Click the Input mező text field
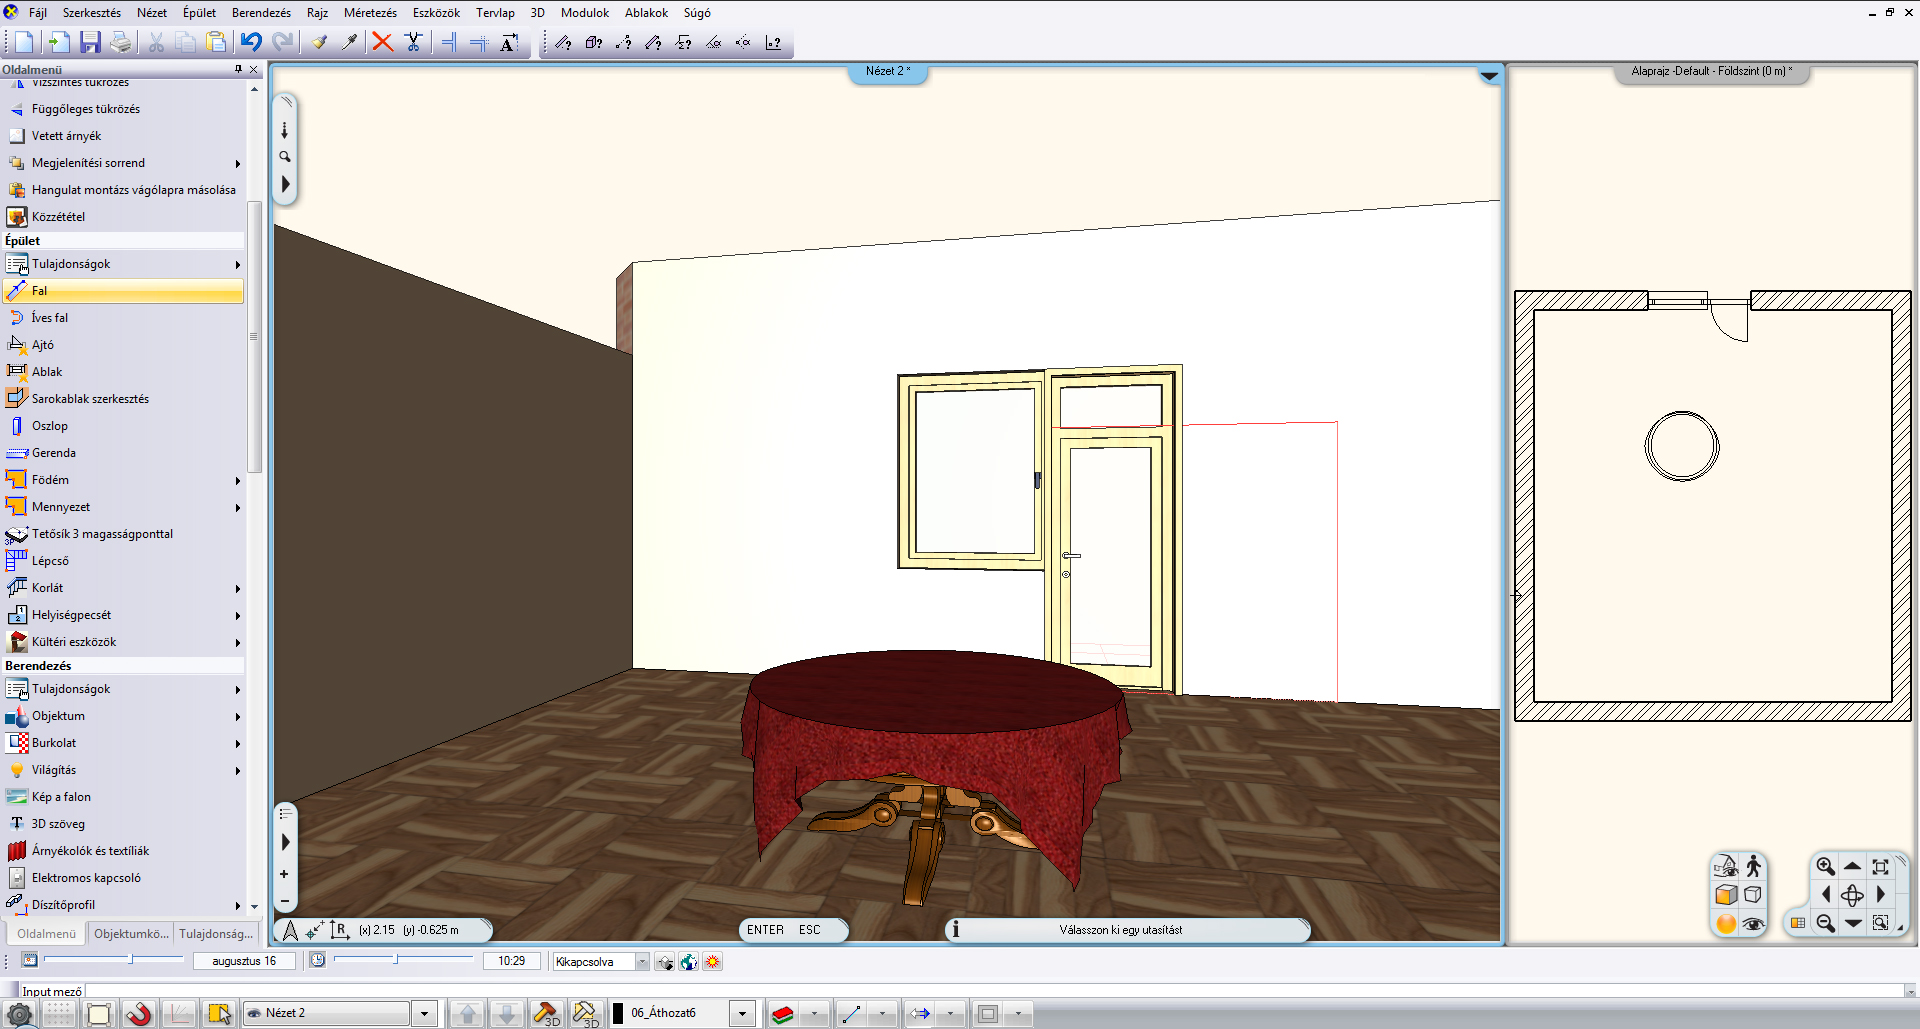The height and width of the screenshot is (1029, 1920). click(x=990, y=992)
